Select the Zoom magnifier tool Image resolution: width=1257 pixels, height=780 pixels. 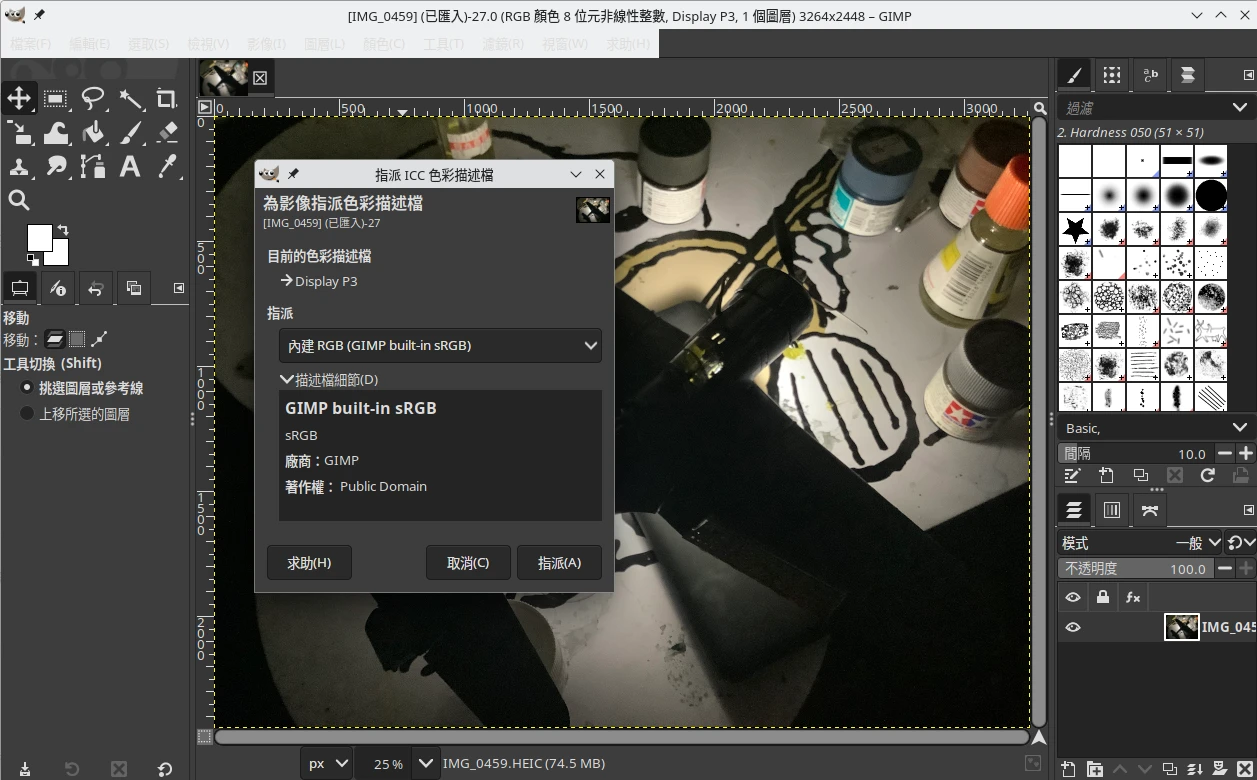click(x=19, y=200)
